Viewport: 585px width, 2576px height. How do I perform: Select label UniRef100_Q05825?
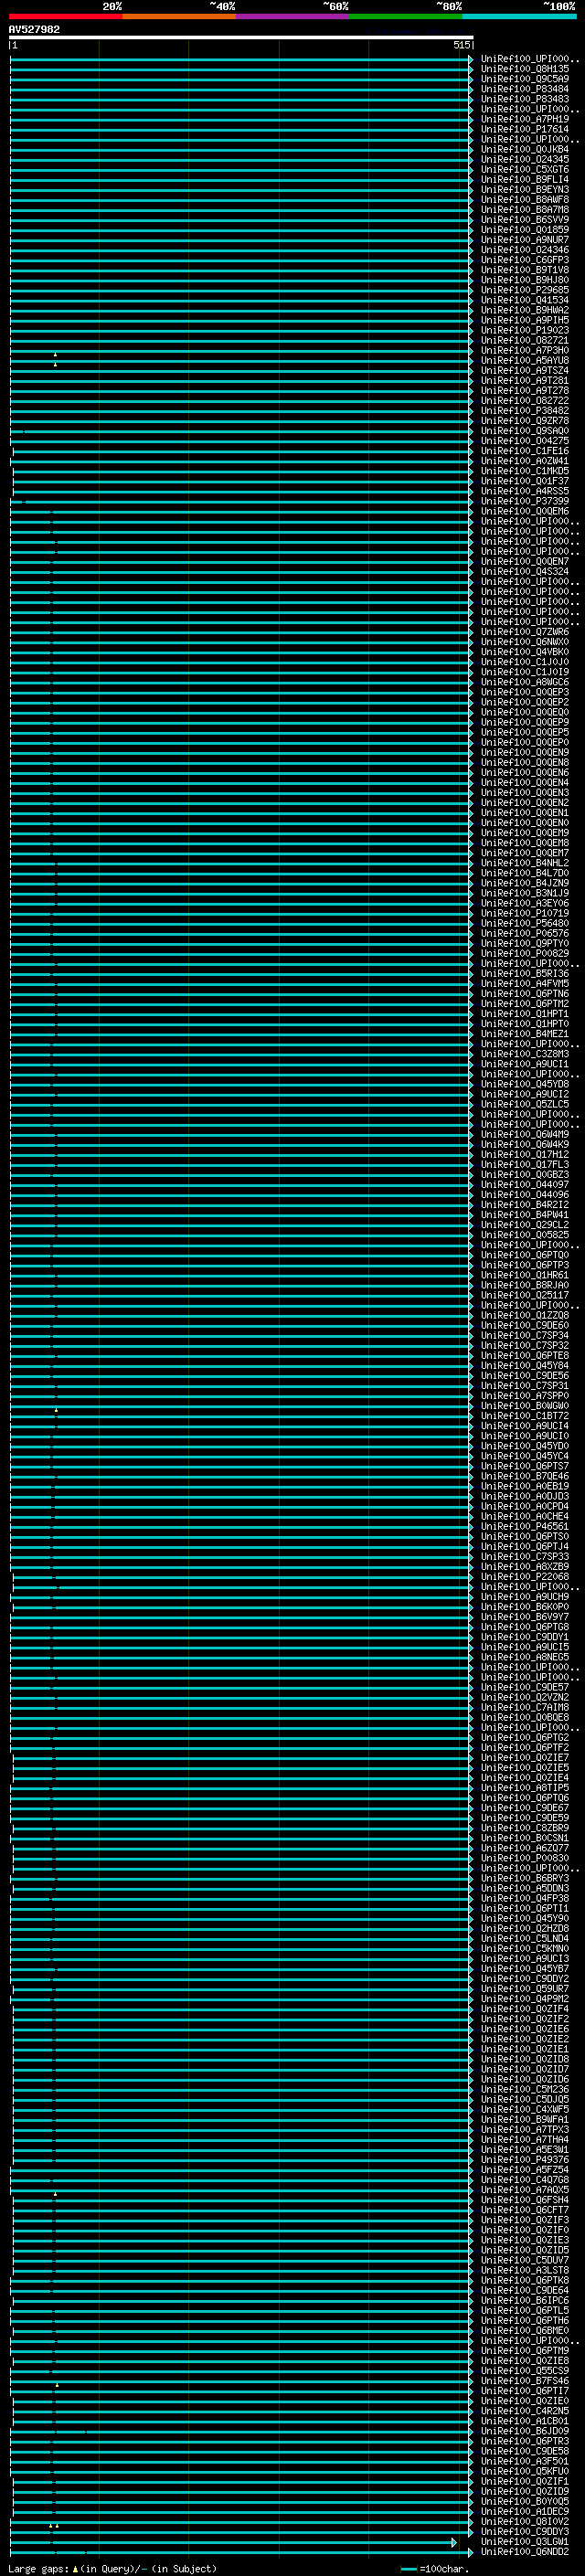click(x=525, y=1235)
